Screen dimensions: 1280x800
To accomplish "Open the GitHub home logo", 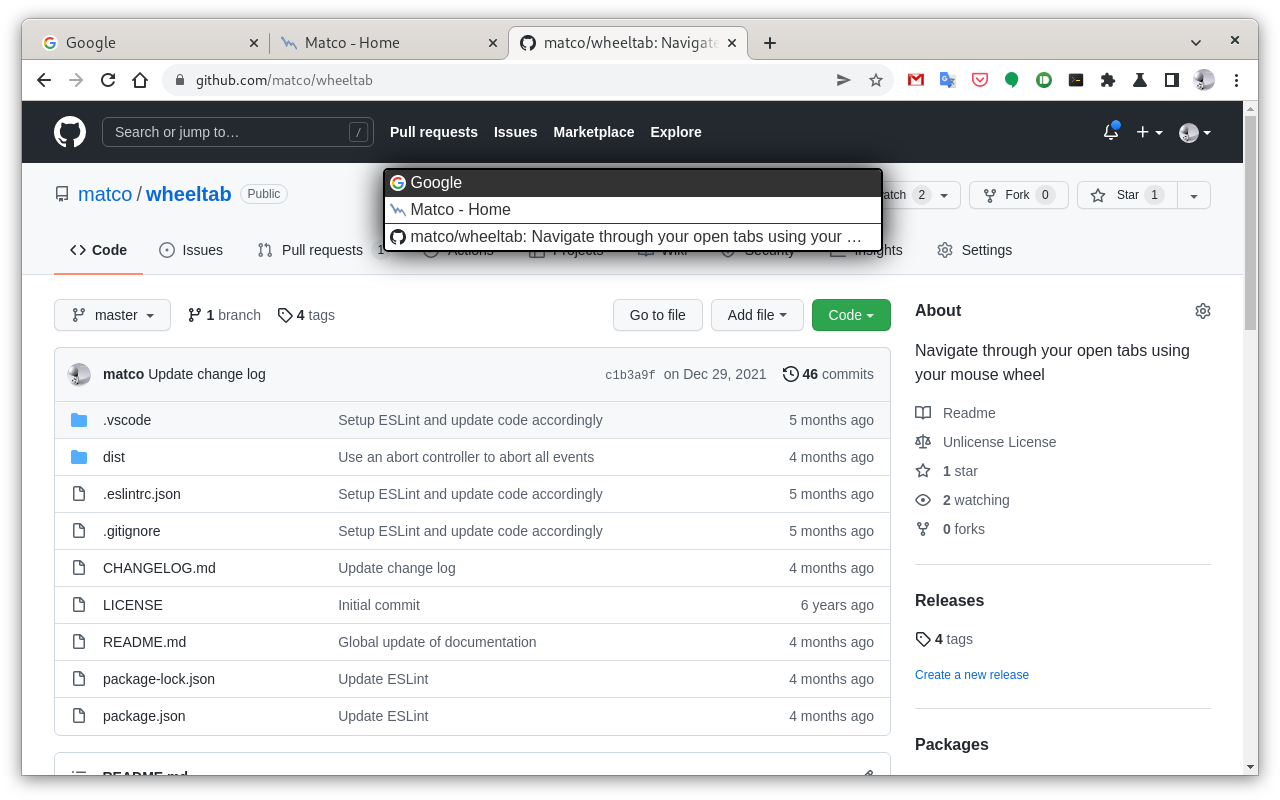I will coord(70,132).
